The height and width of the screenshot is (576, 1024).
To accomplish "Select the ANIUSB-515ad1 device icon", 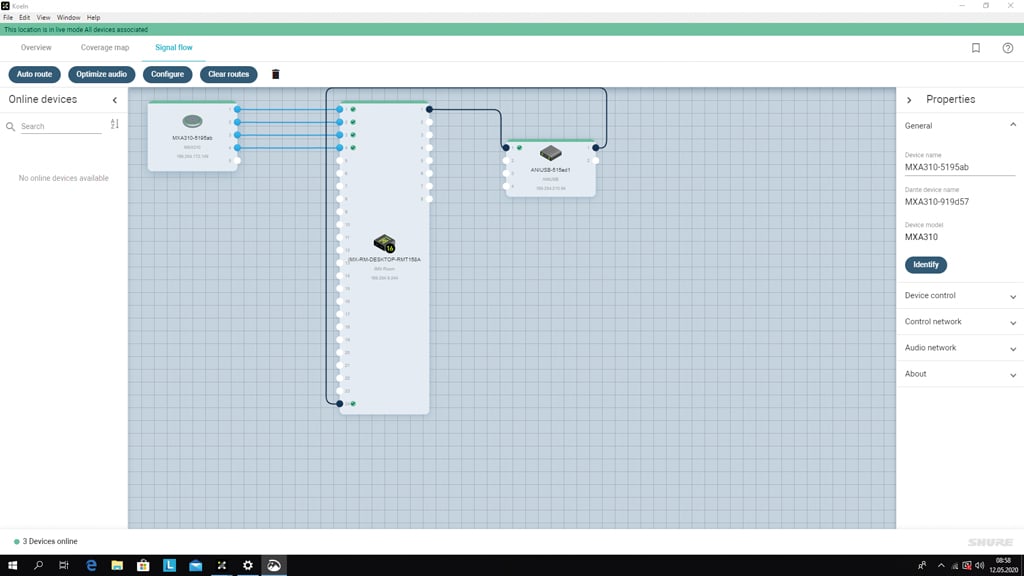I will (x=551, y=153).
